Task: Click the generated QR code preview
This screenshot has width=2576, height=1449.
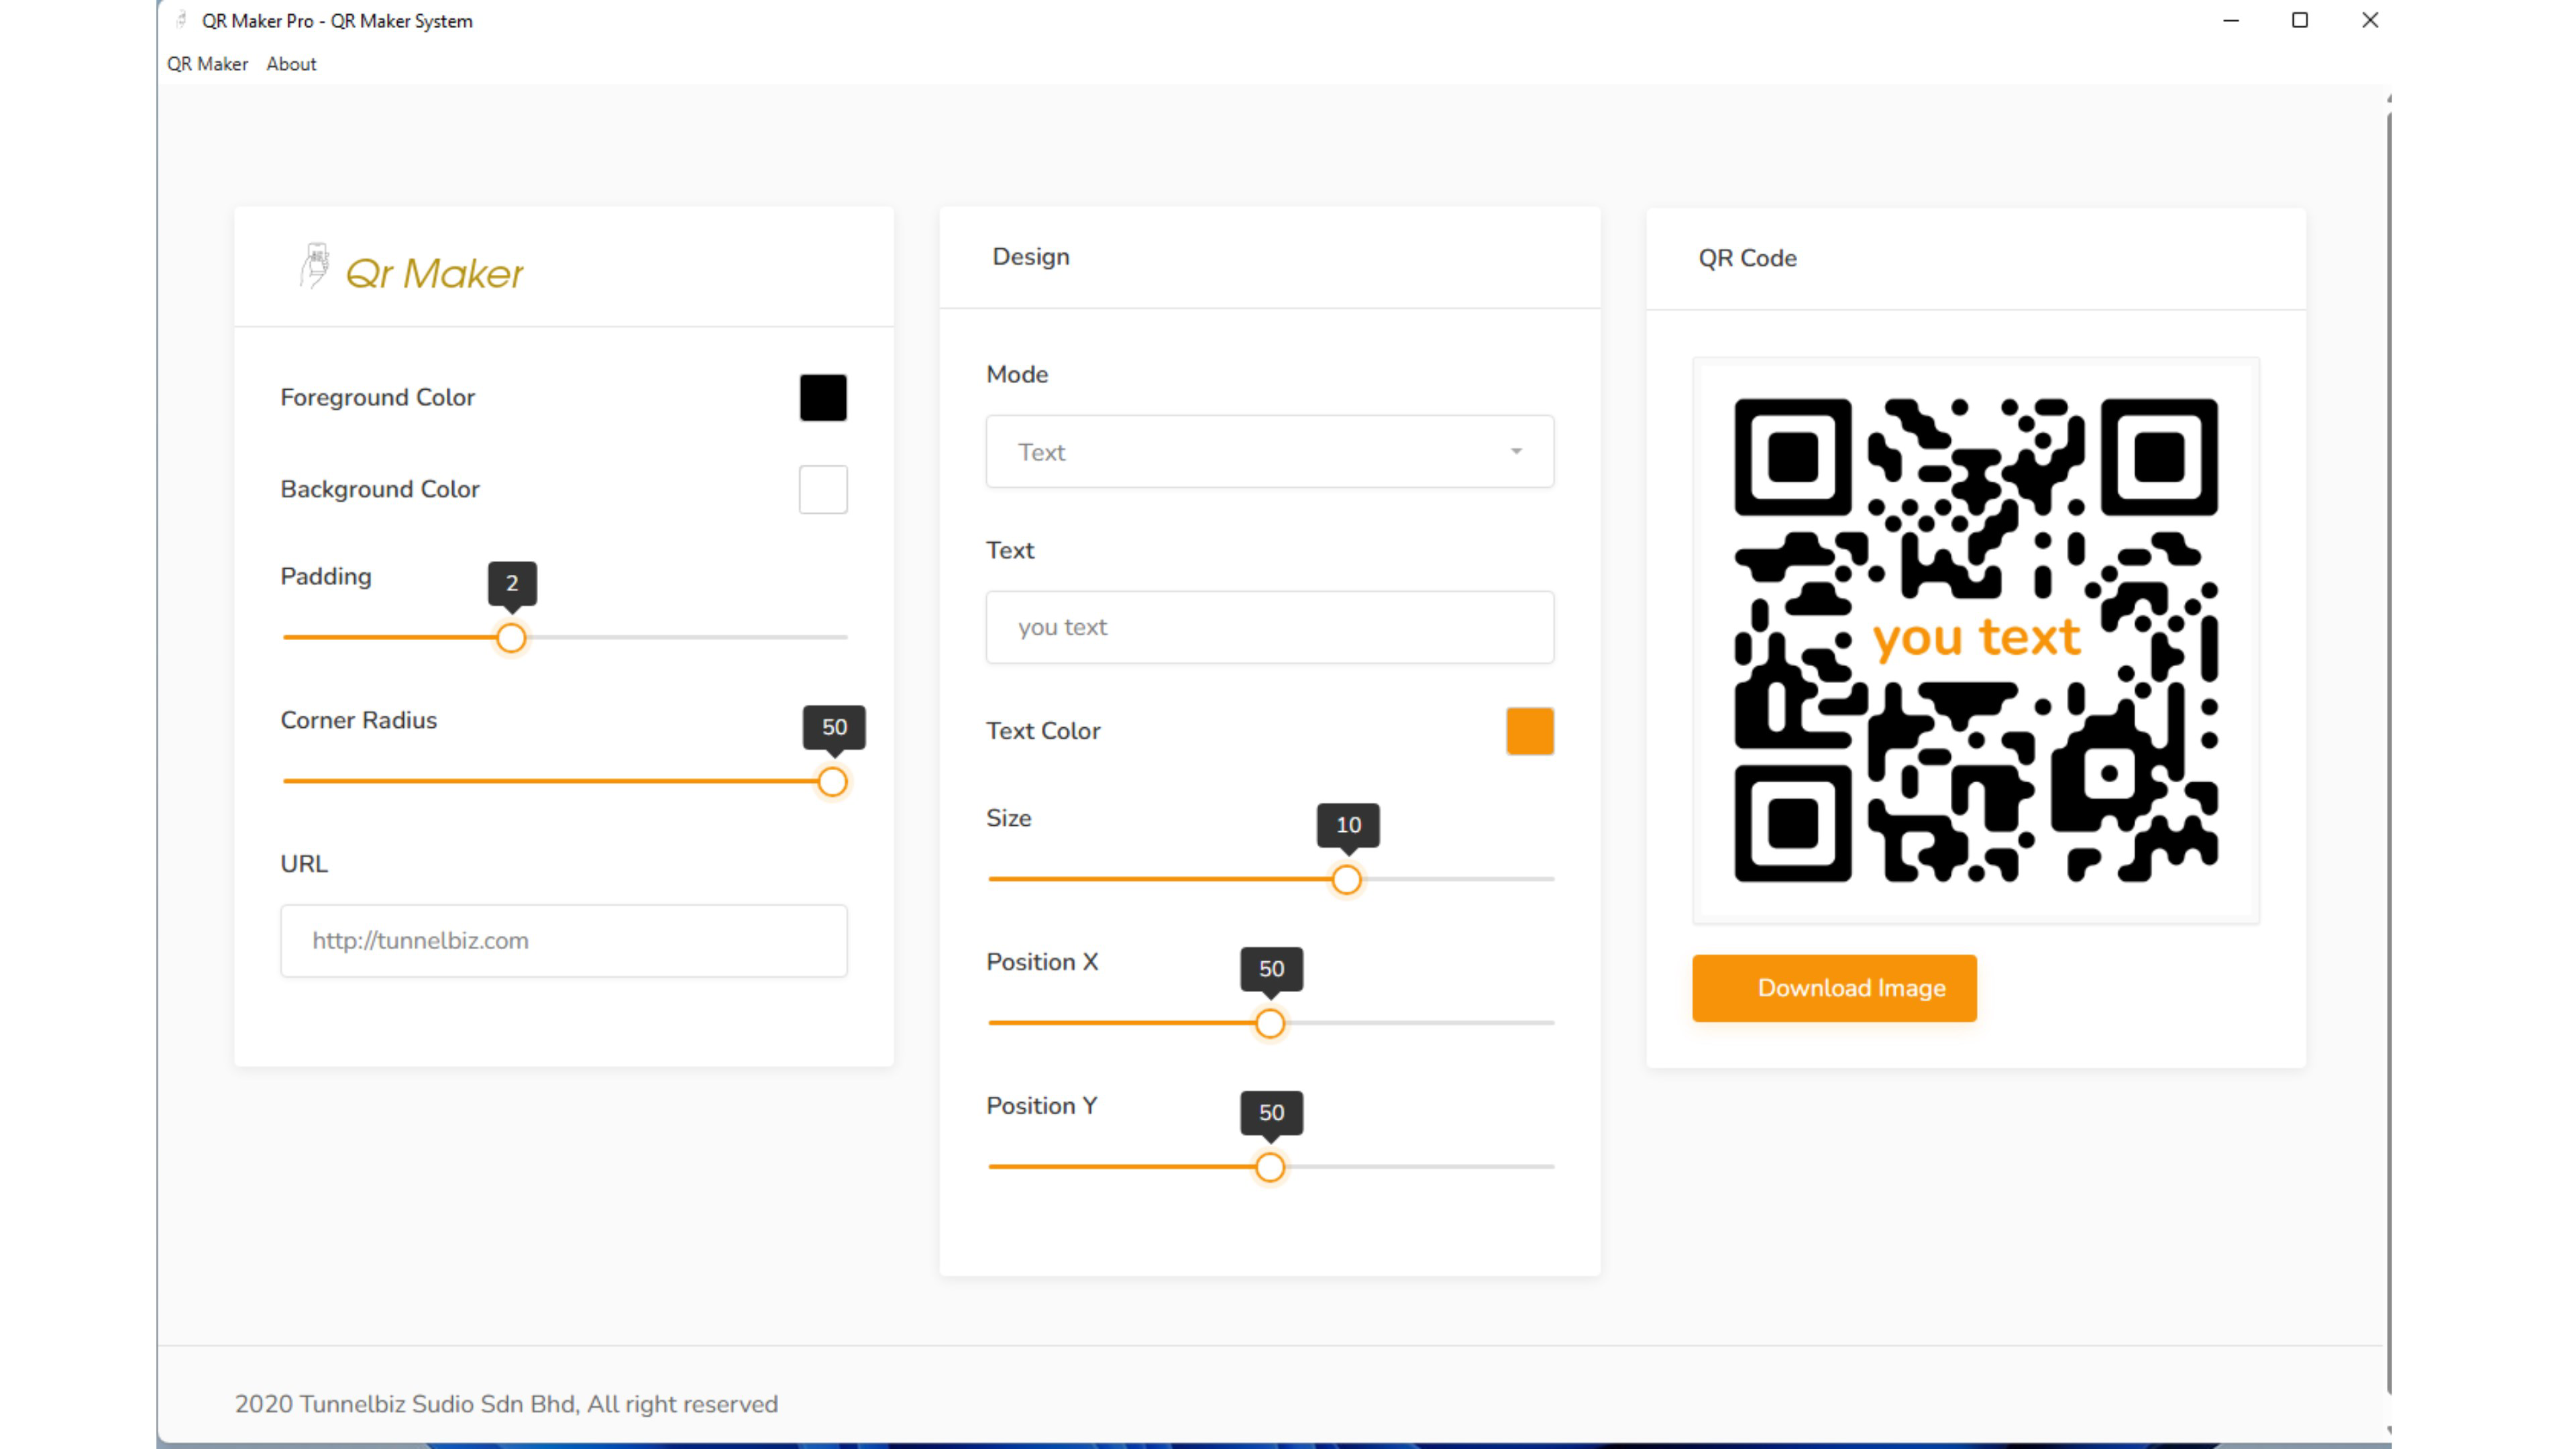Action: pyautogui.click(x=1976, y=640)
